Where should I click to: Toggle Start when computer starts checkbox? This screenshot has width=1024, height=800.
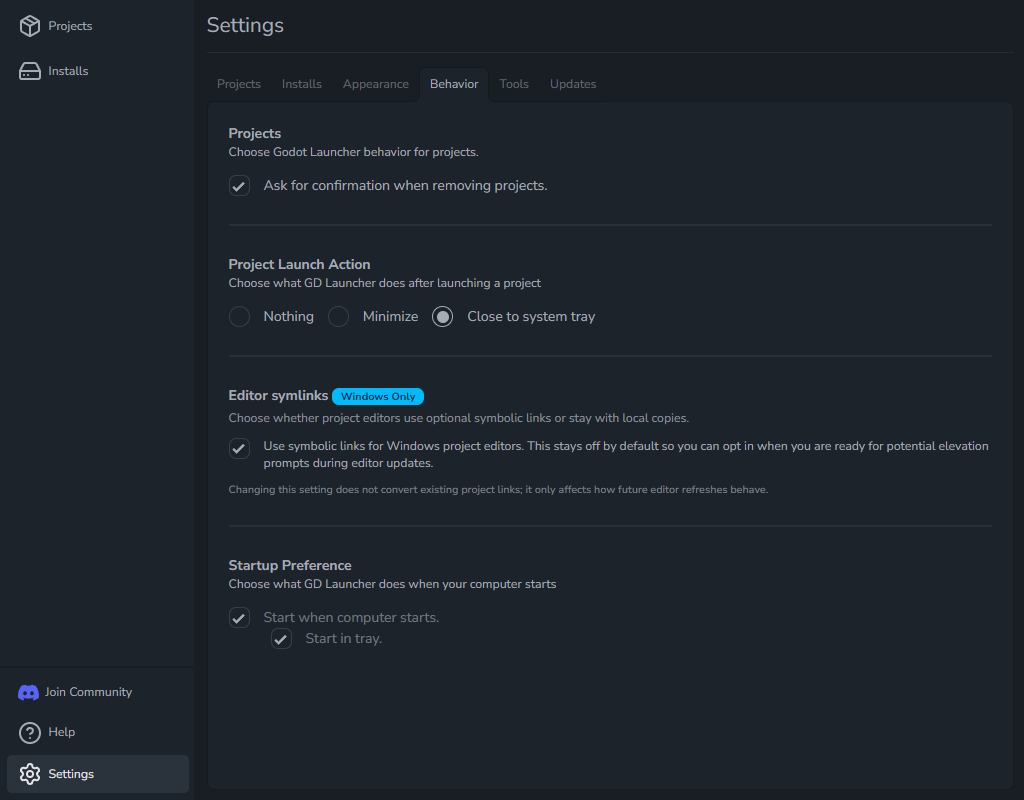tap(239, 618)
